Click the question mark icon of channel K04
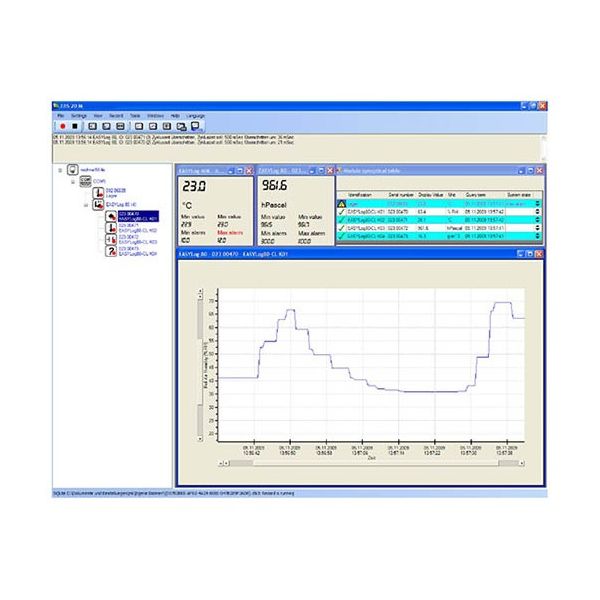600x600 pixels. (x=111, y=251)
